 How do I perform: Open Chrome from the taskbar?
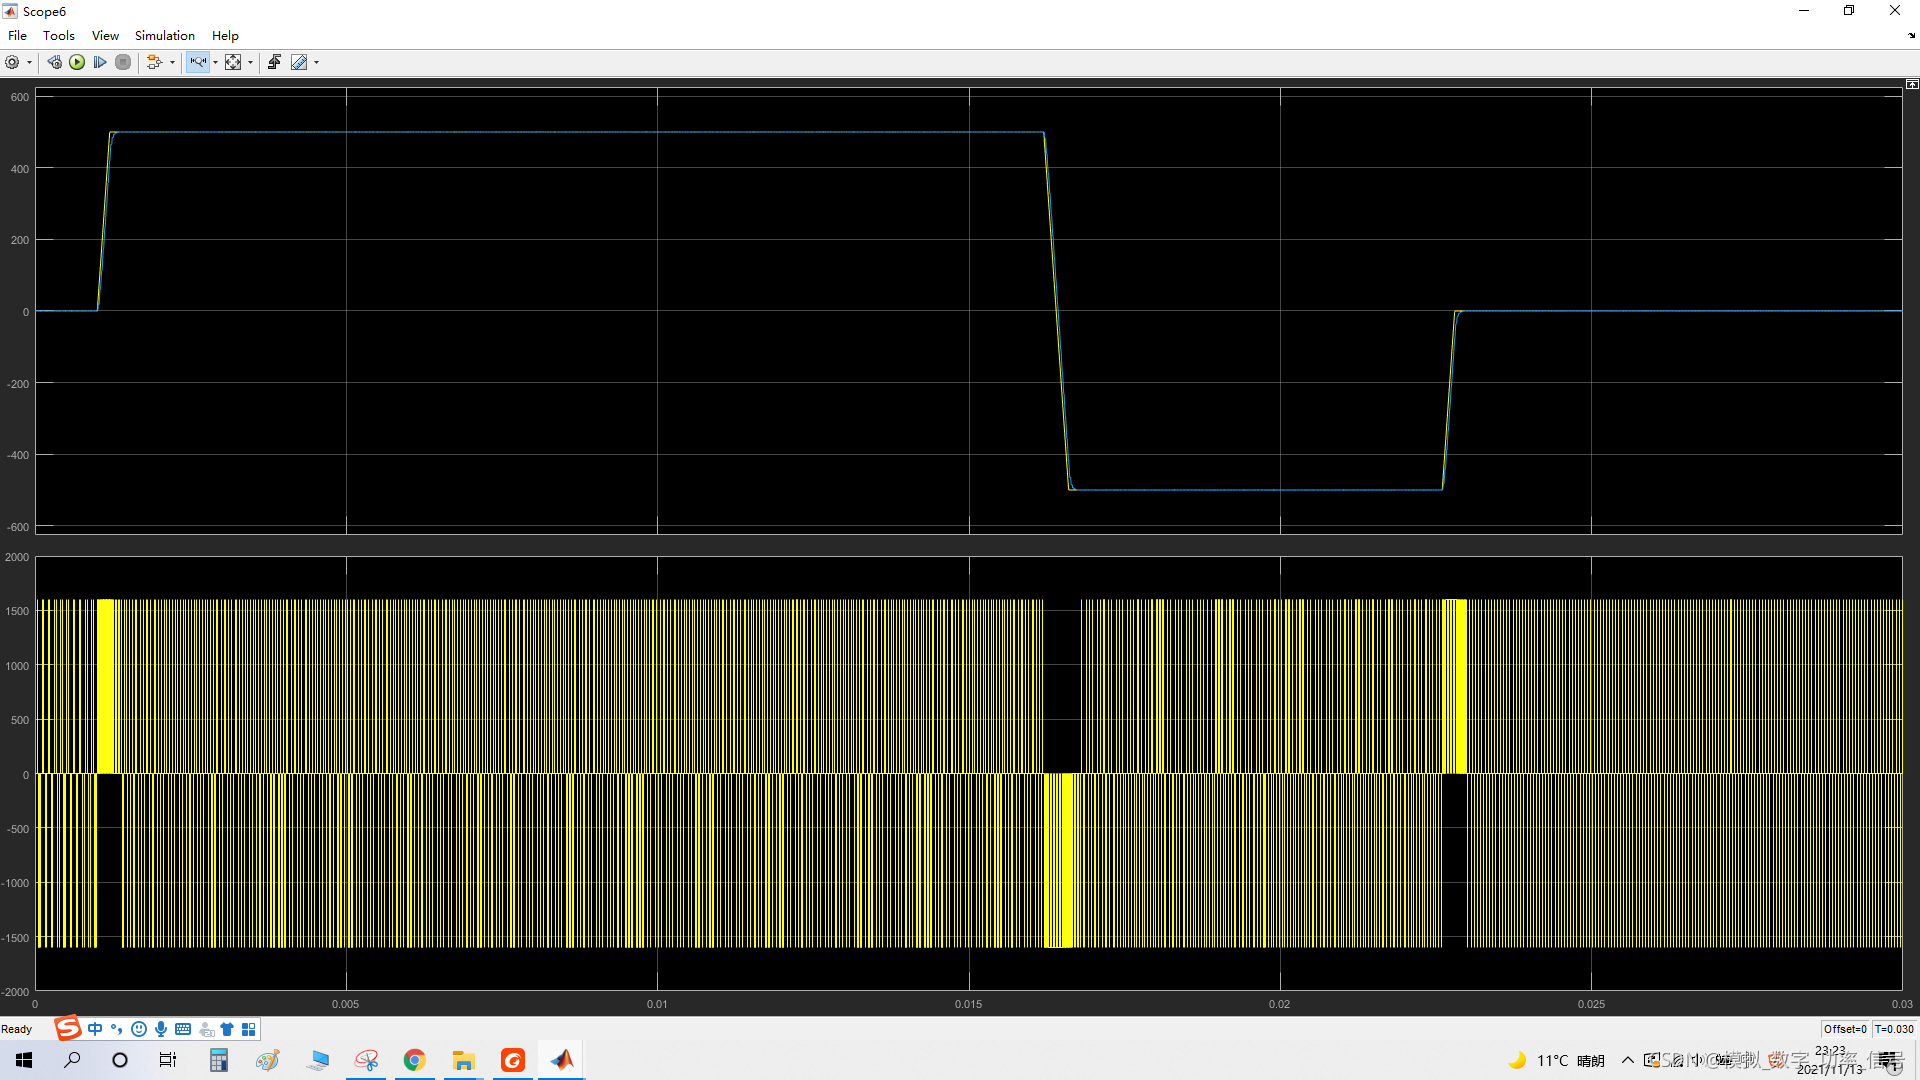pyautogui.click(x=414, y=1060)
